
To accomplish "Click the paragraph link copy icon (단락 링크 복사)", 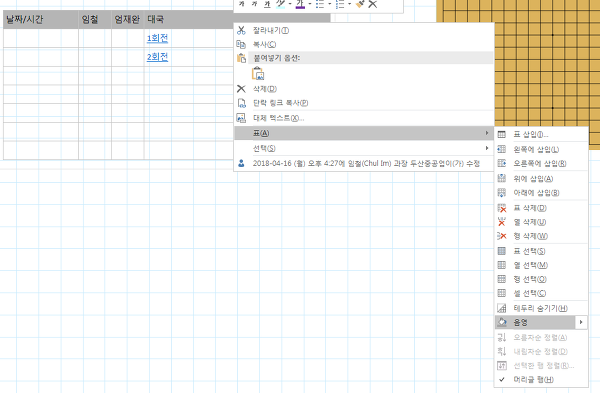I will pyautogui.click(x=241, y=103).
